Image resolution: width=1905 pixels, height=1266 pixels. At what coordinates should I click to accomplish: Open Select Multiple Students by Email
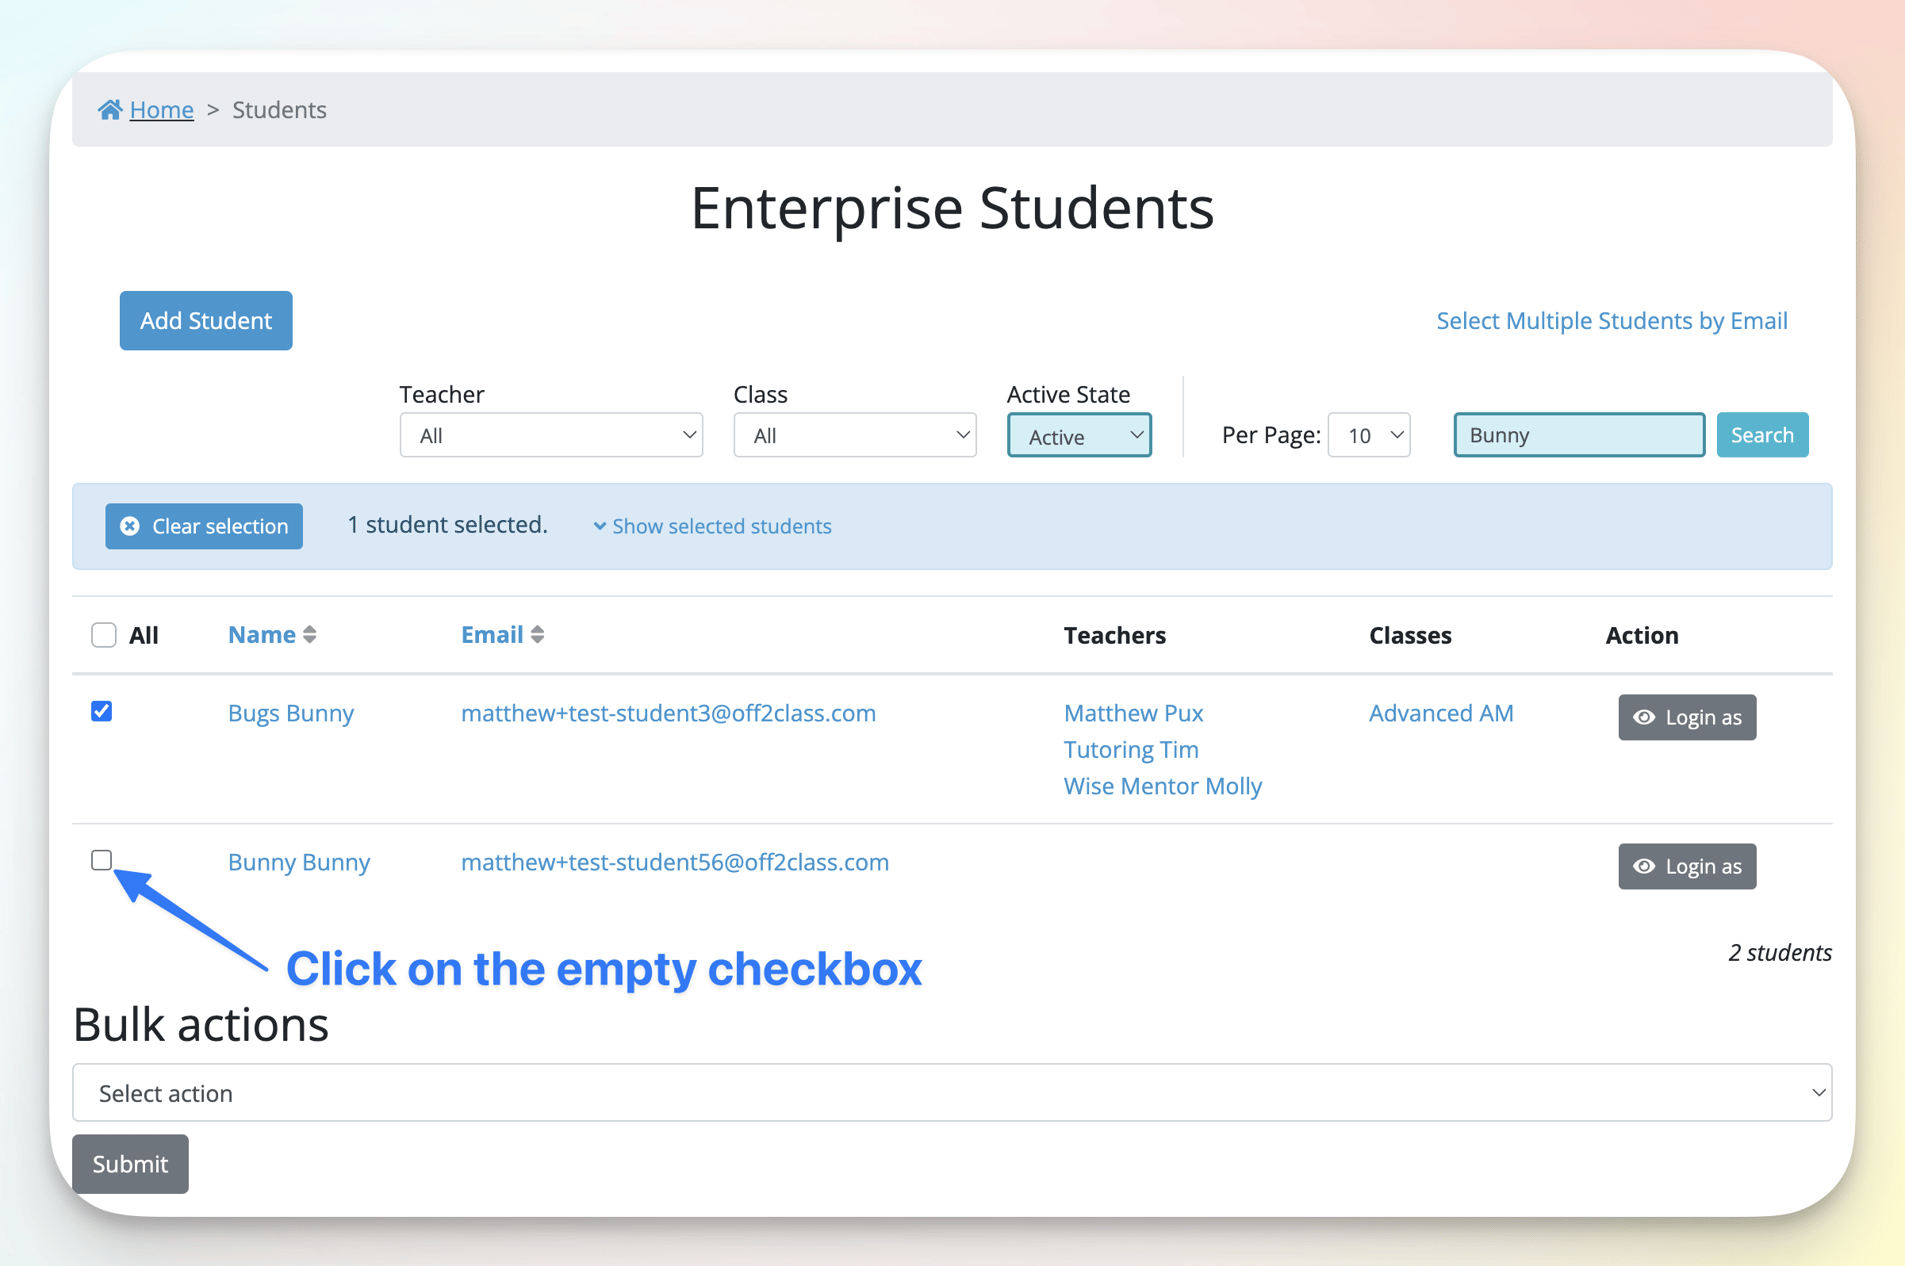pos(1611,320)
